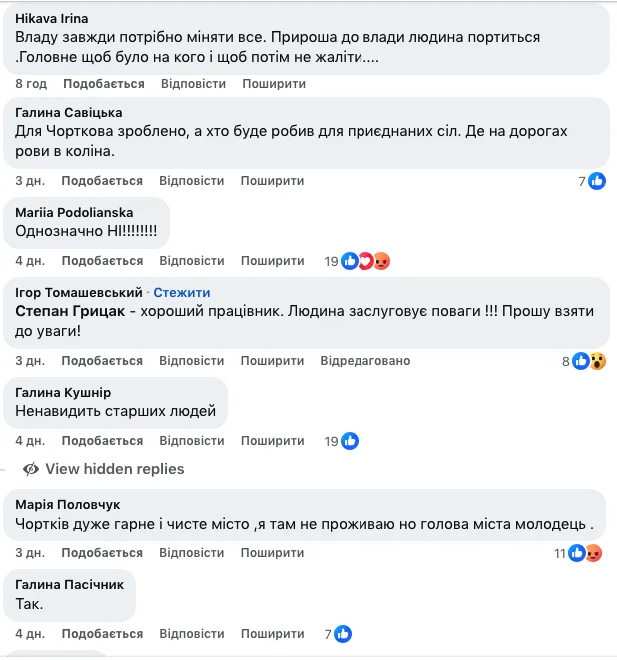Image resolution: width=617 pixels, height=660 pixels.
Task: Open Галина Кушнір's profile name
Action: pyautogui.click(x=63, y=392)
